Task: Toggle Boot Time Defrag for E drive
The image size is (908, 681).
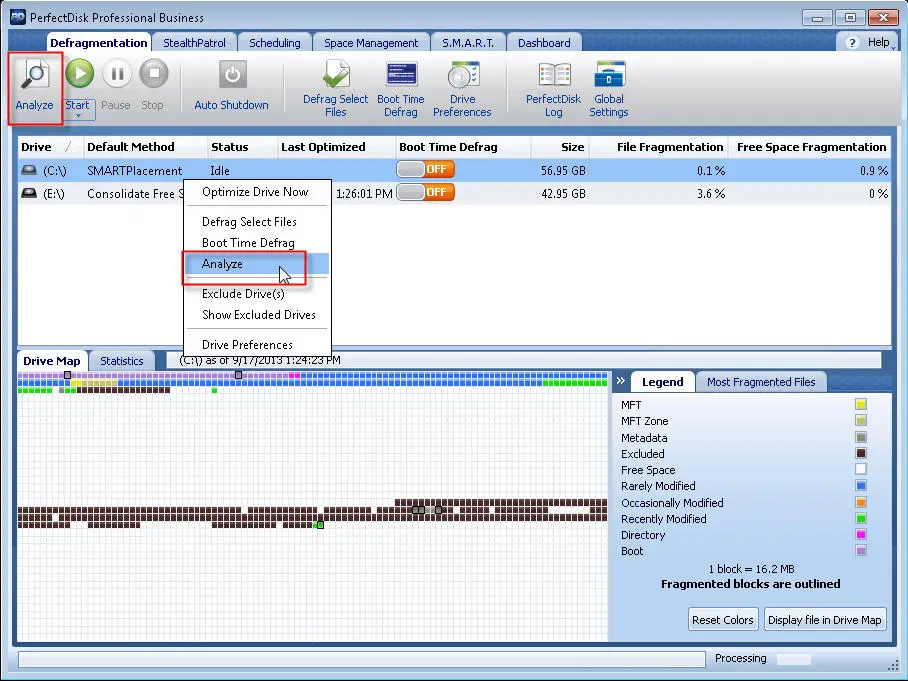Action: (425, 193)
